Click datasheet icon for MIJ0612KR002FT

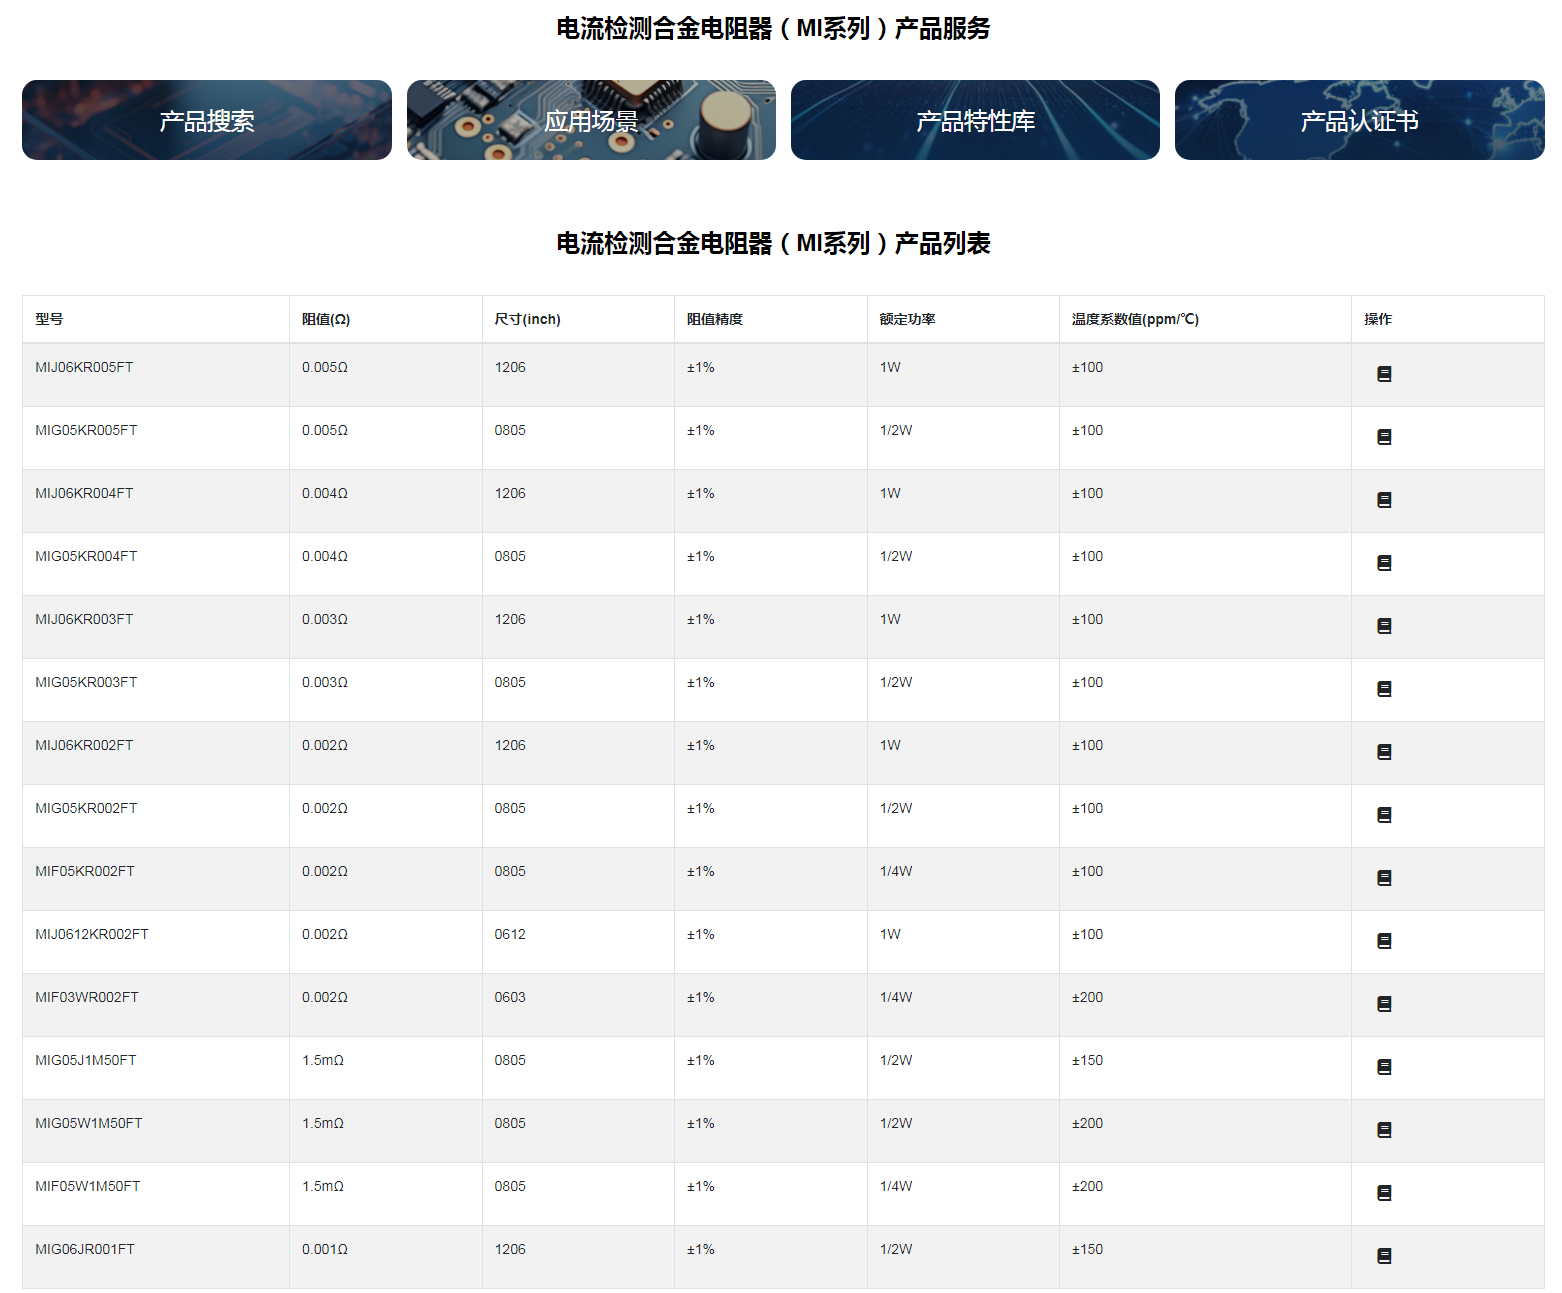1384,941
